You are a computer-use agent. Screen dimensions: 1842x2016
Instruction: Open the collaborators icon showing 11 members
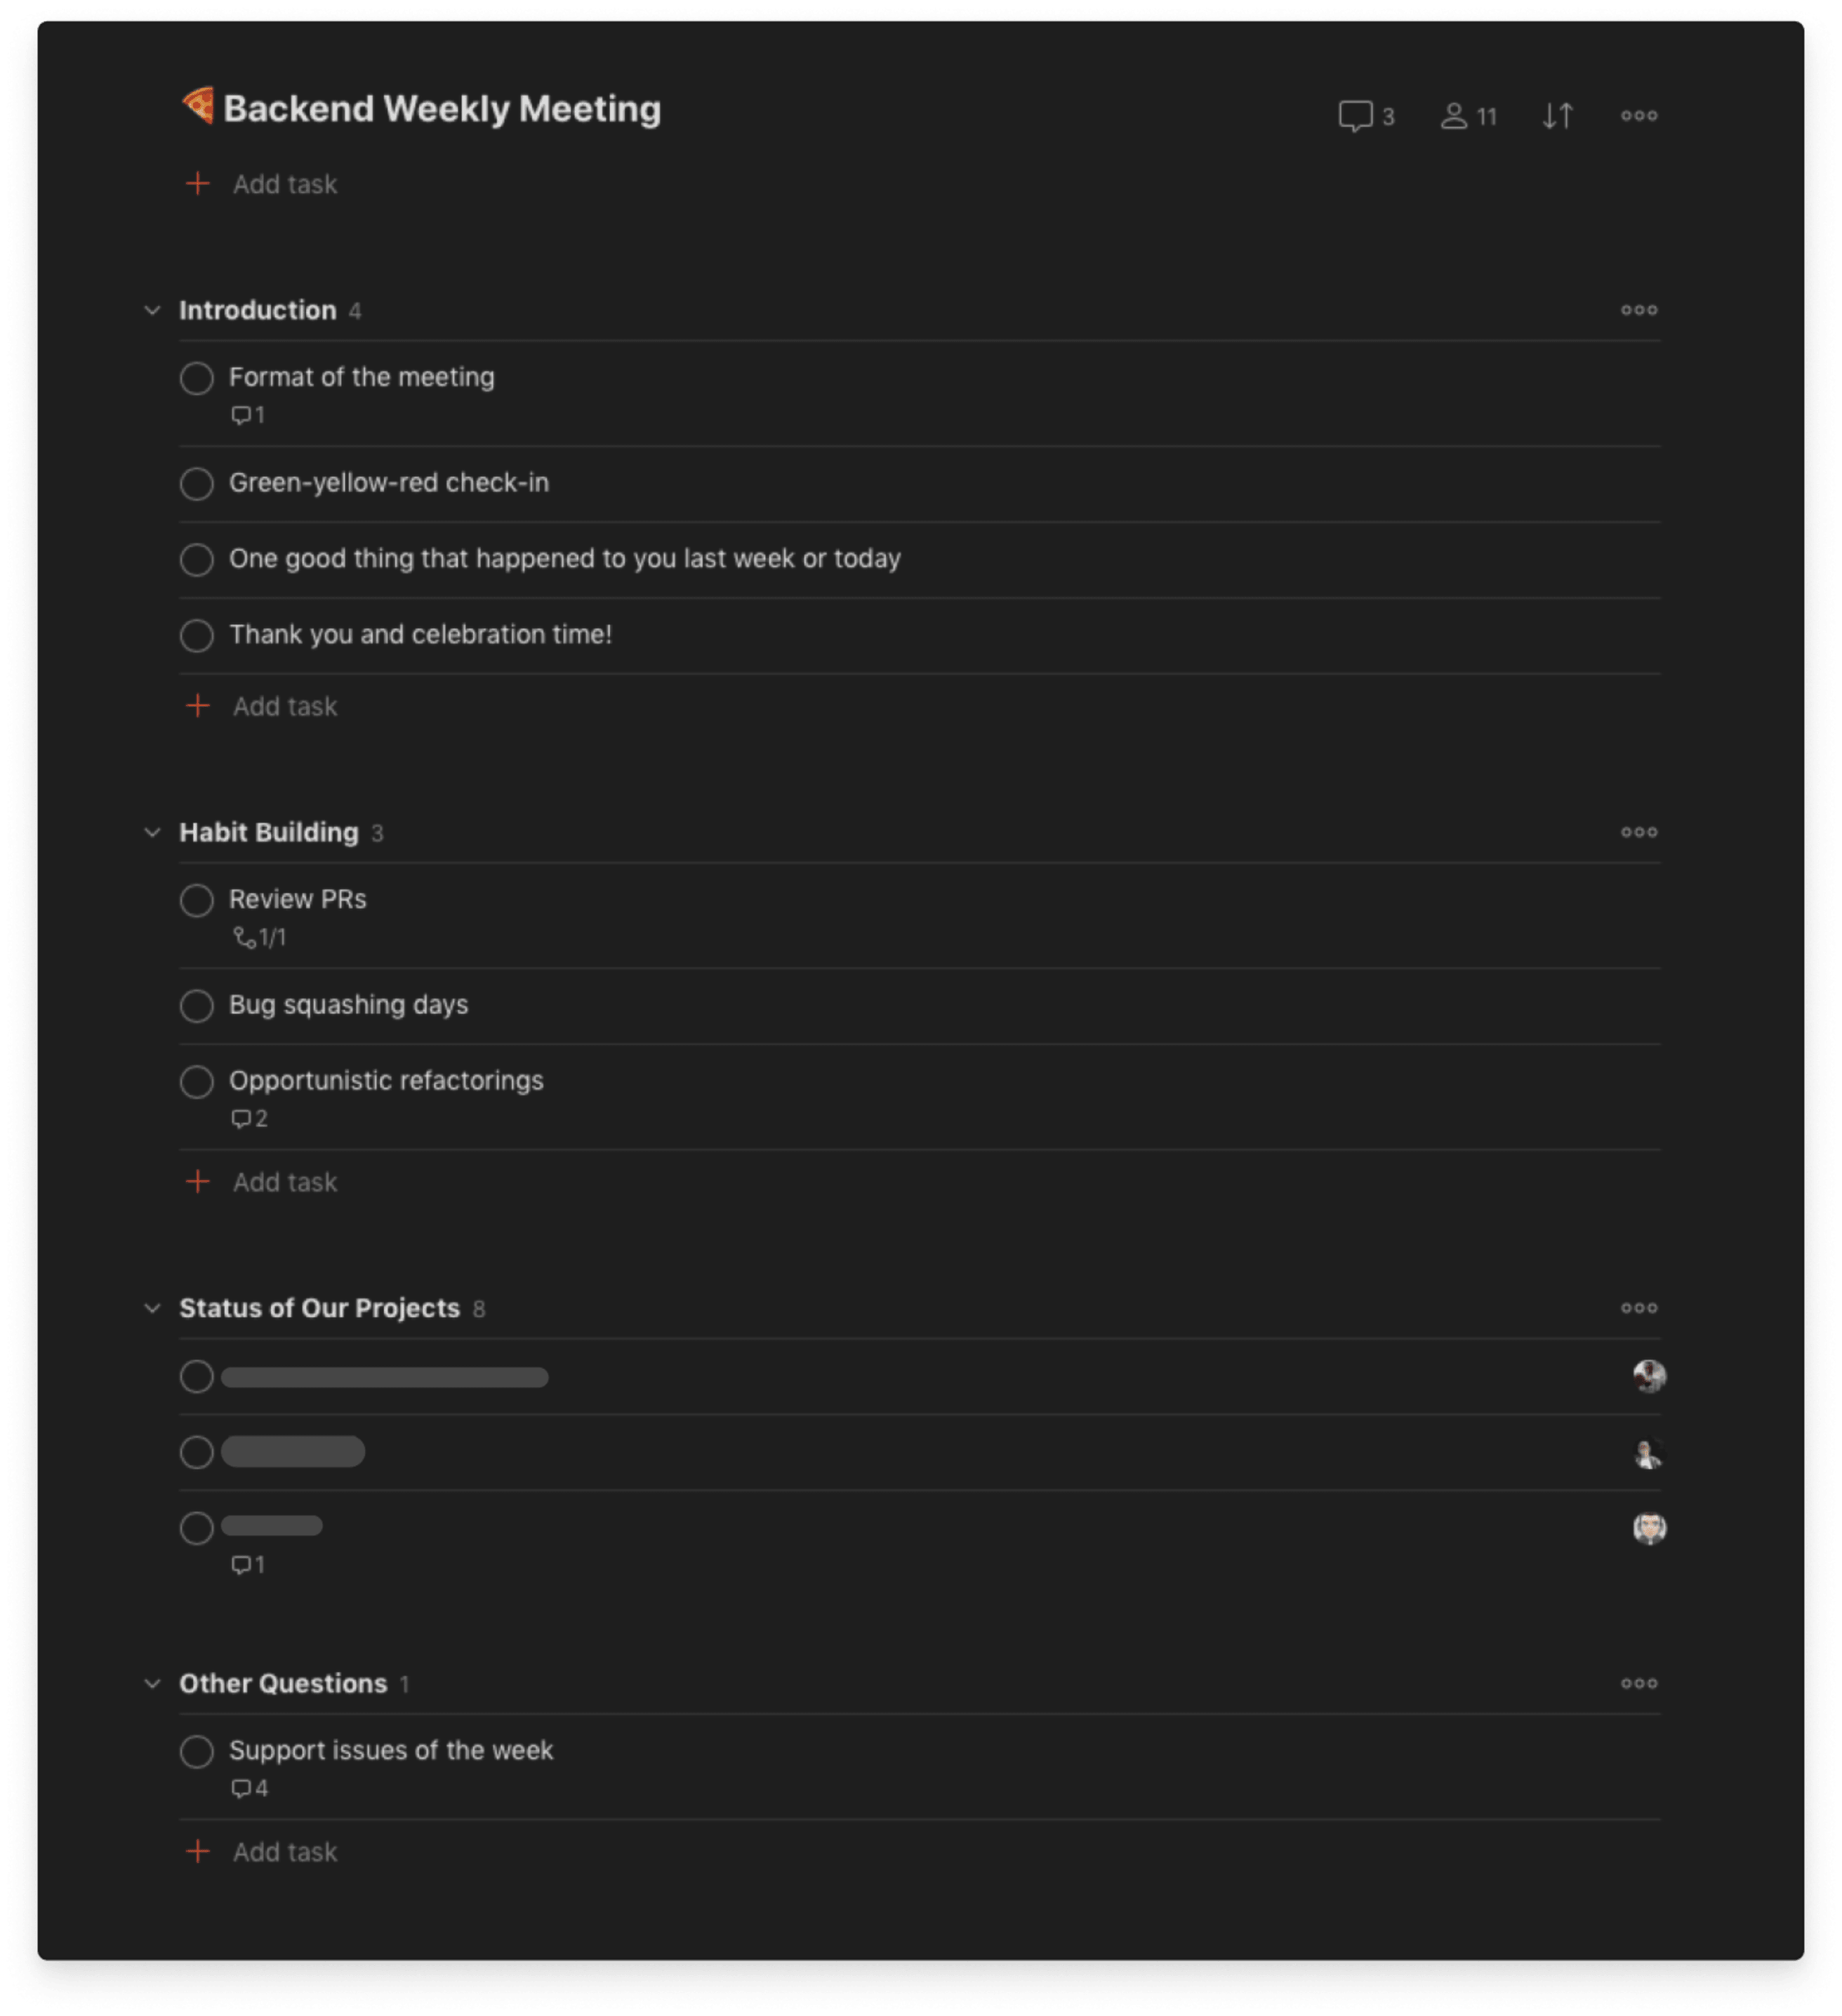tap(1468, 116)
